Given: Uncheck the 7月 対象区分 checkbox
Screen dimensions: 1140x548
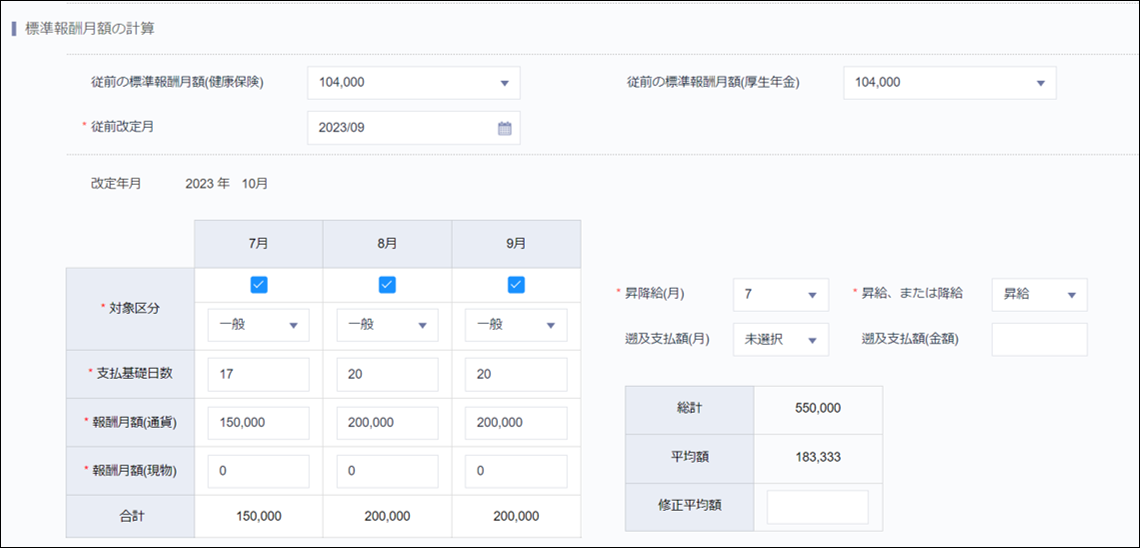Looking at the screenshot, I should [259, 285].
